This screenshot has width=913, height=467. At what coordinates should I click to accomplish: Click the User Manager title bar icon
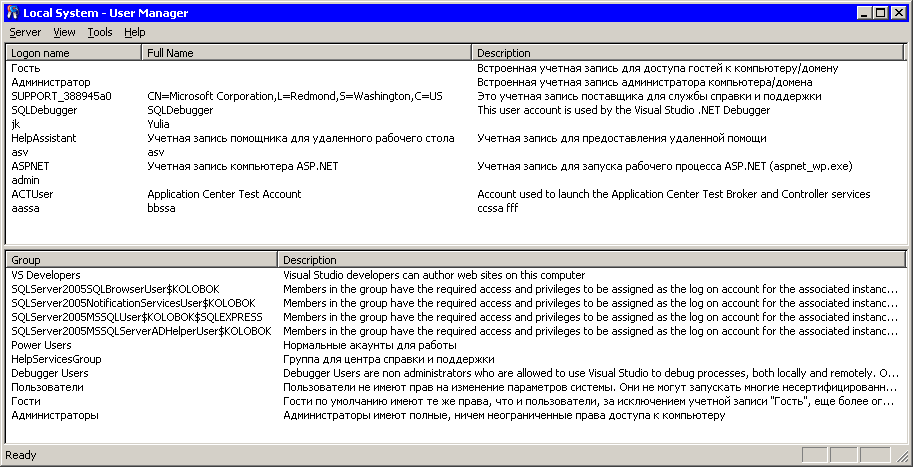click(12, 13)
